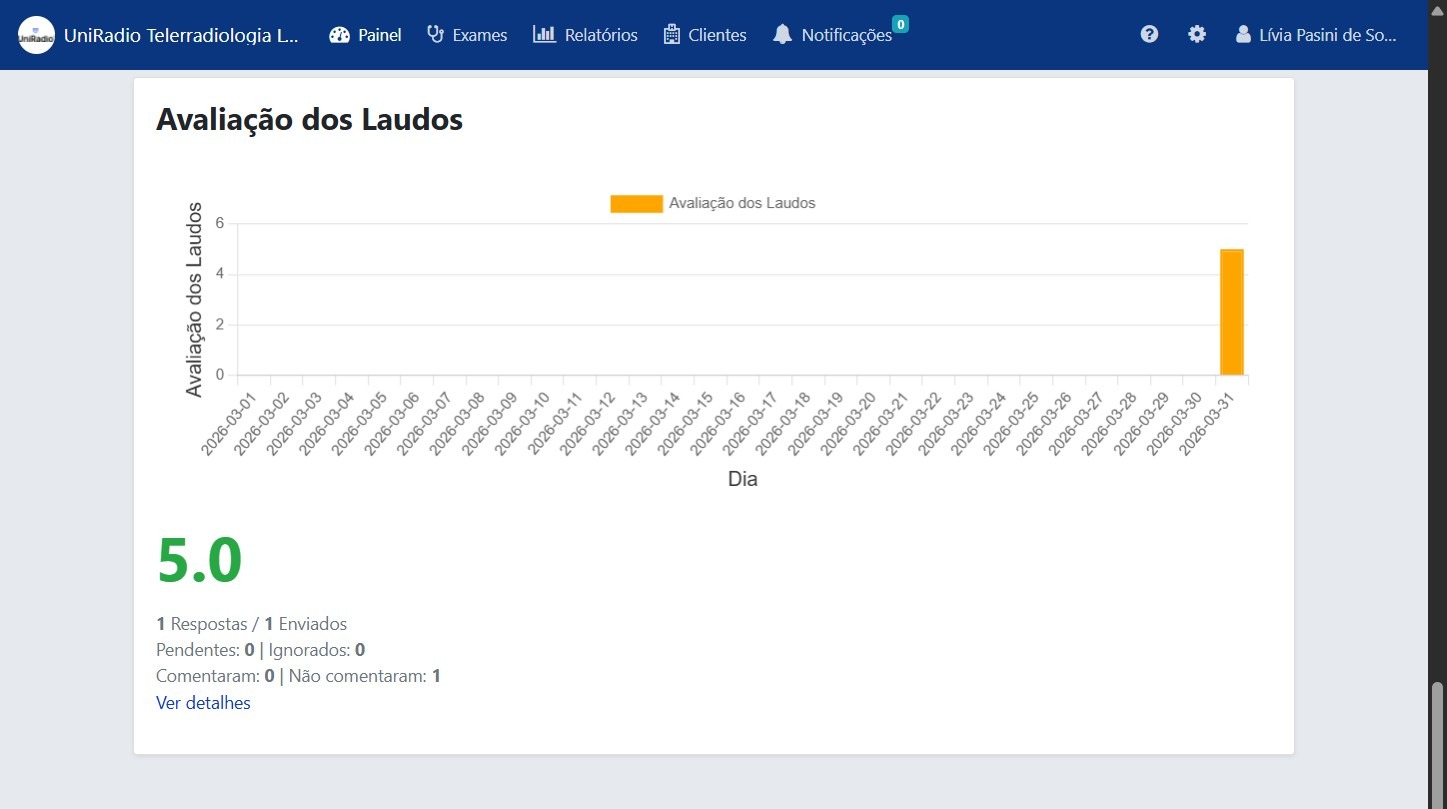This screenshot has height=809, width=1447.
Task: Click the Relatórios bar chart icon
Action: (x=544, y=35)
